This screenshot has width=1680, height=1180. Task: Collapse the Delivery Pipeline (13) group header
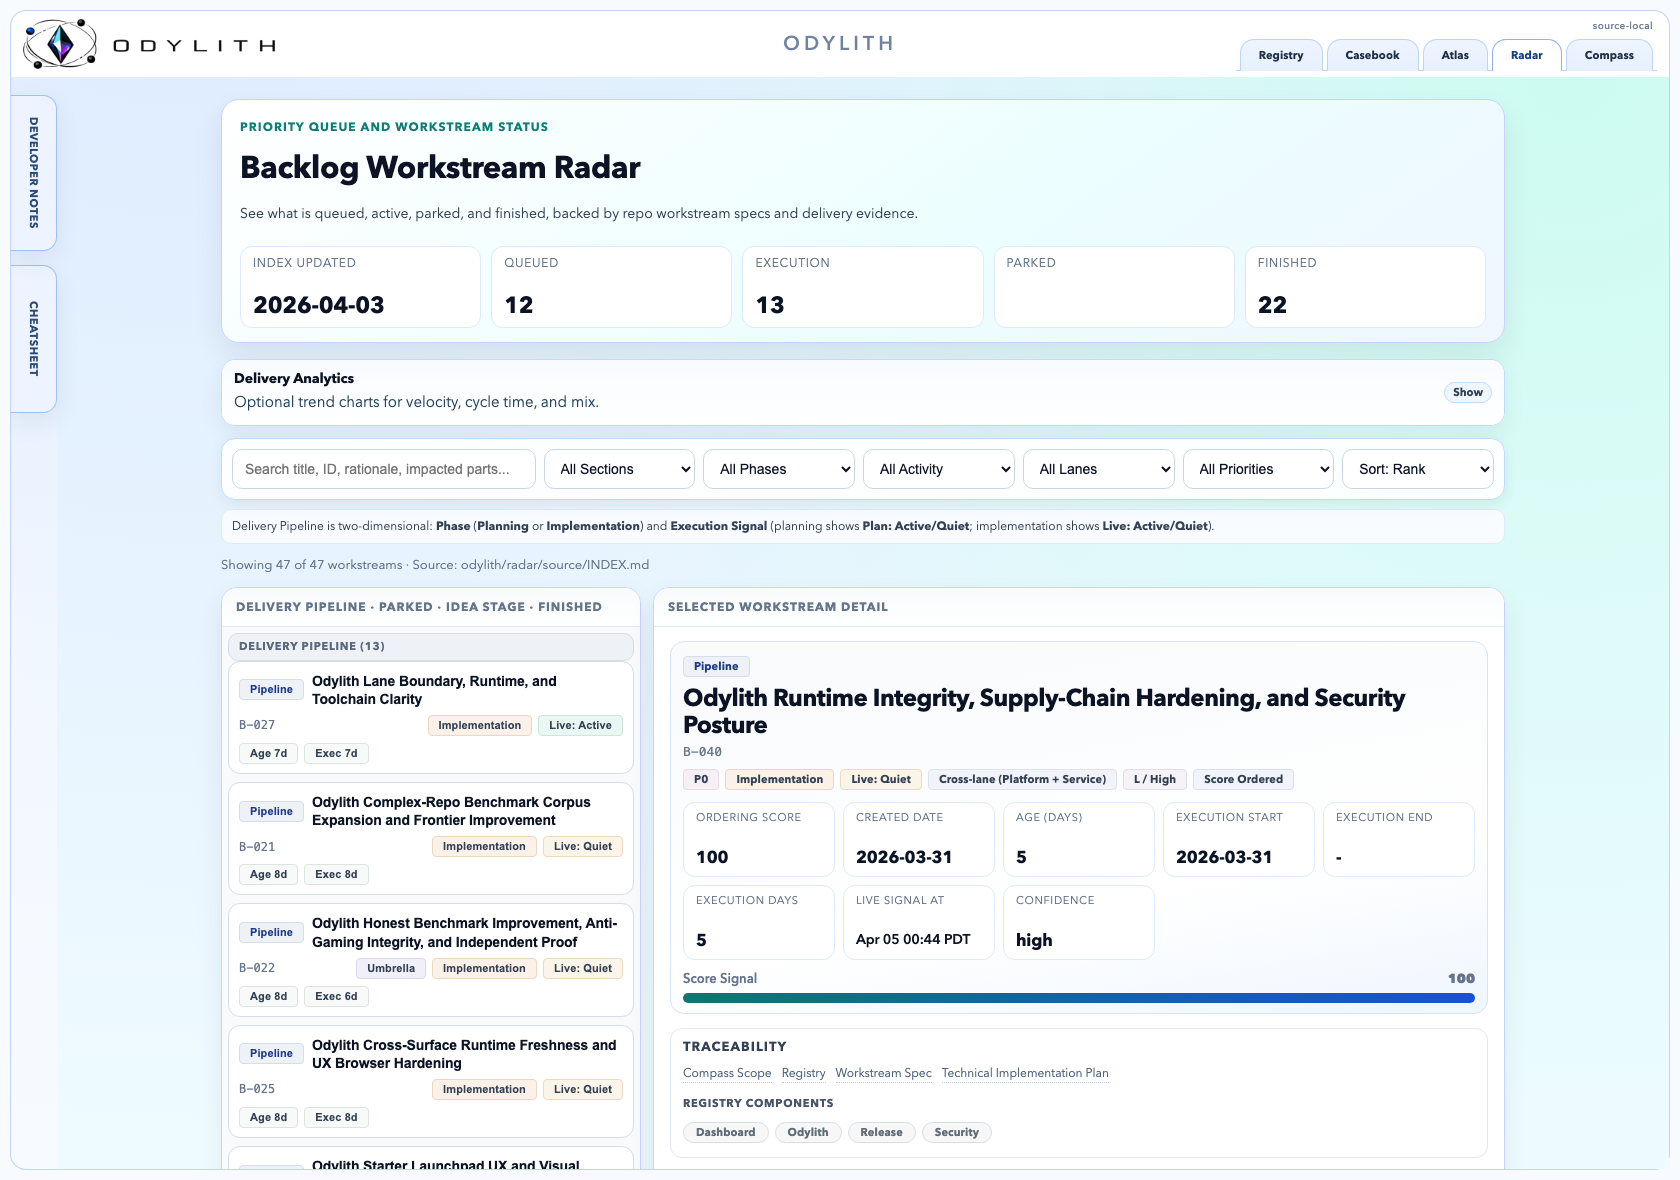click(431, 646)
